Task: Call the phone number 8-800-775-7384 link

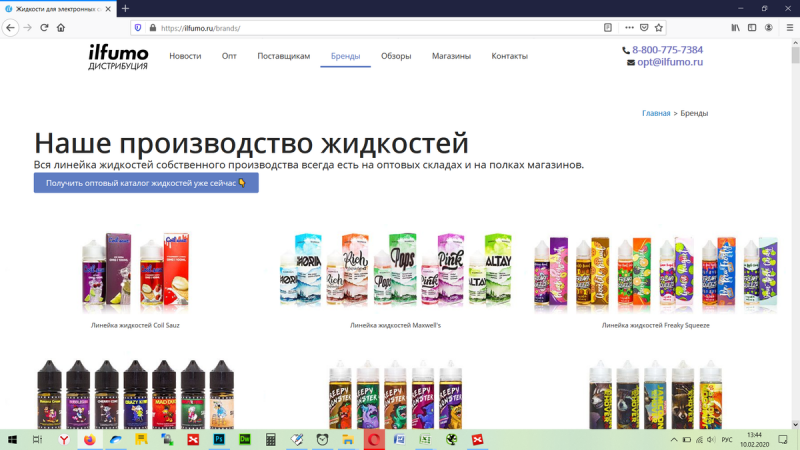Action: point(667,49)
